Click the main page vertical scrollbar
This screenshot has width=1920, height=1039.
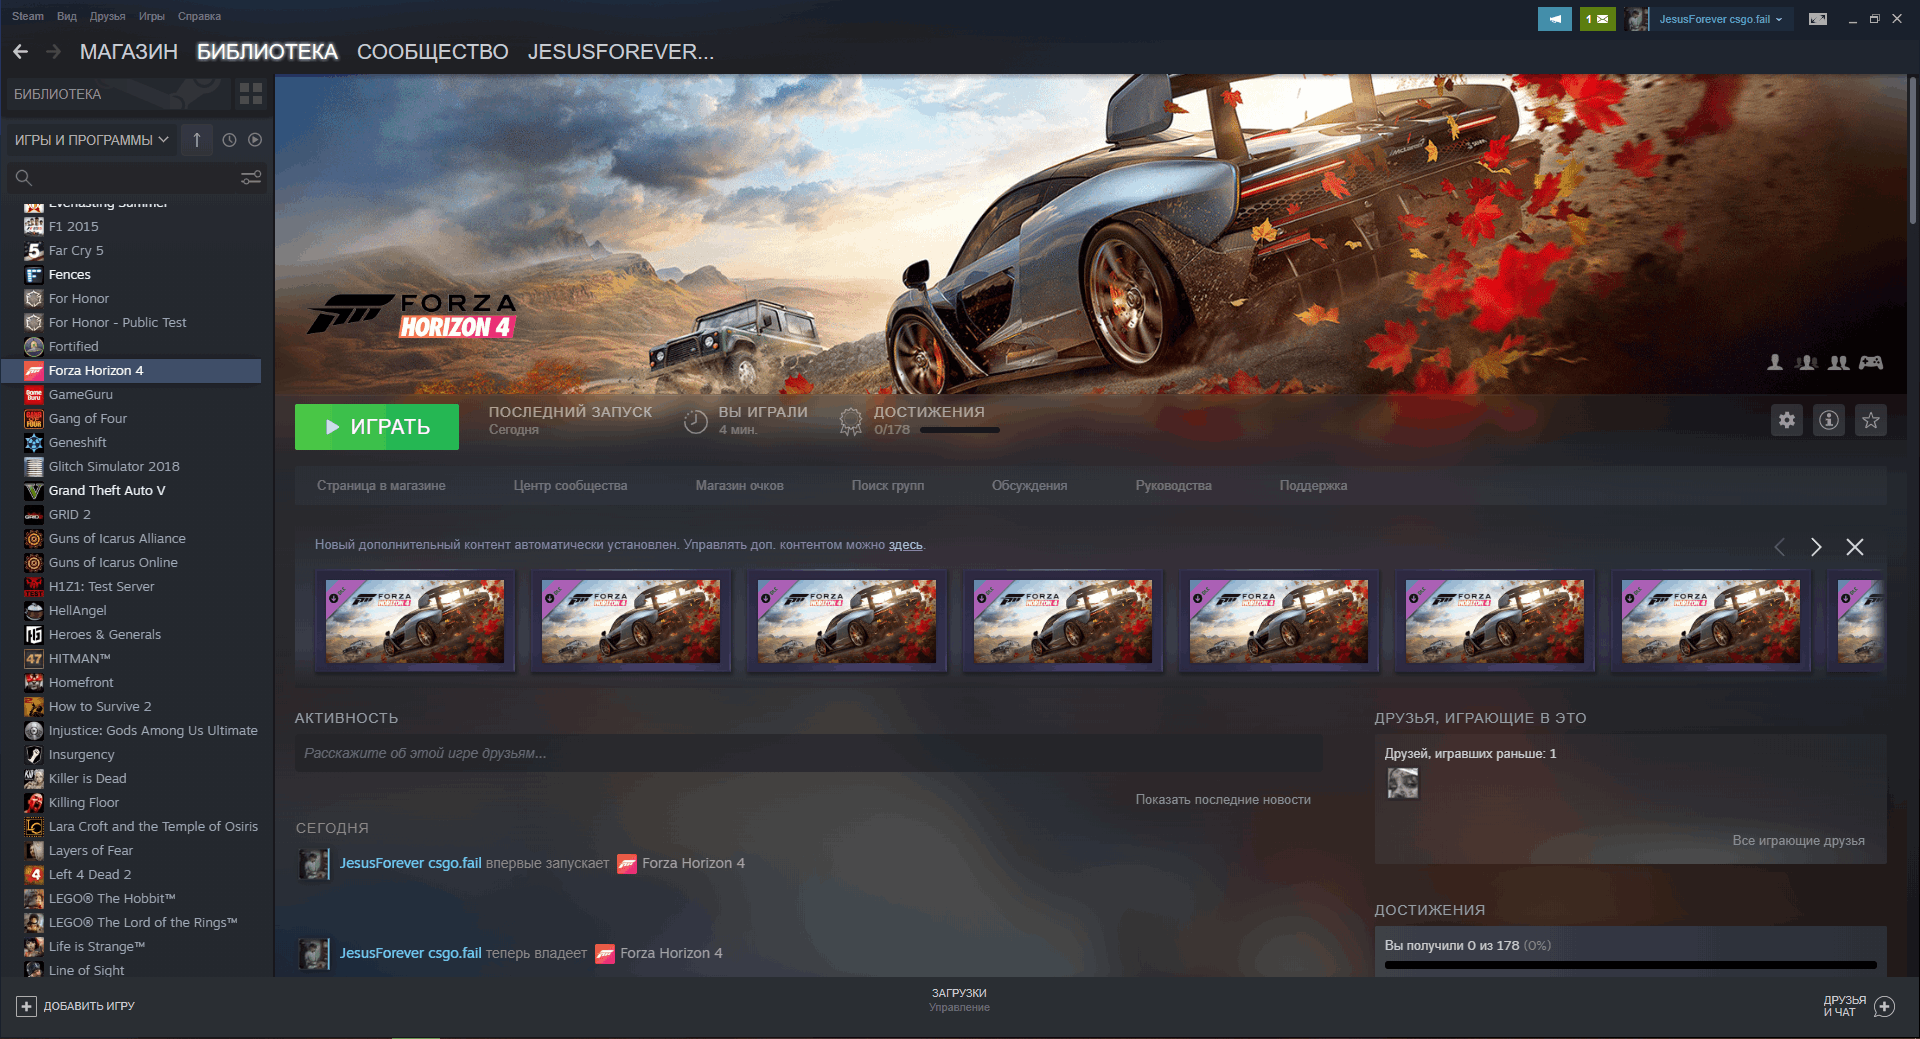coord(1912,150)
